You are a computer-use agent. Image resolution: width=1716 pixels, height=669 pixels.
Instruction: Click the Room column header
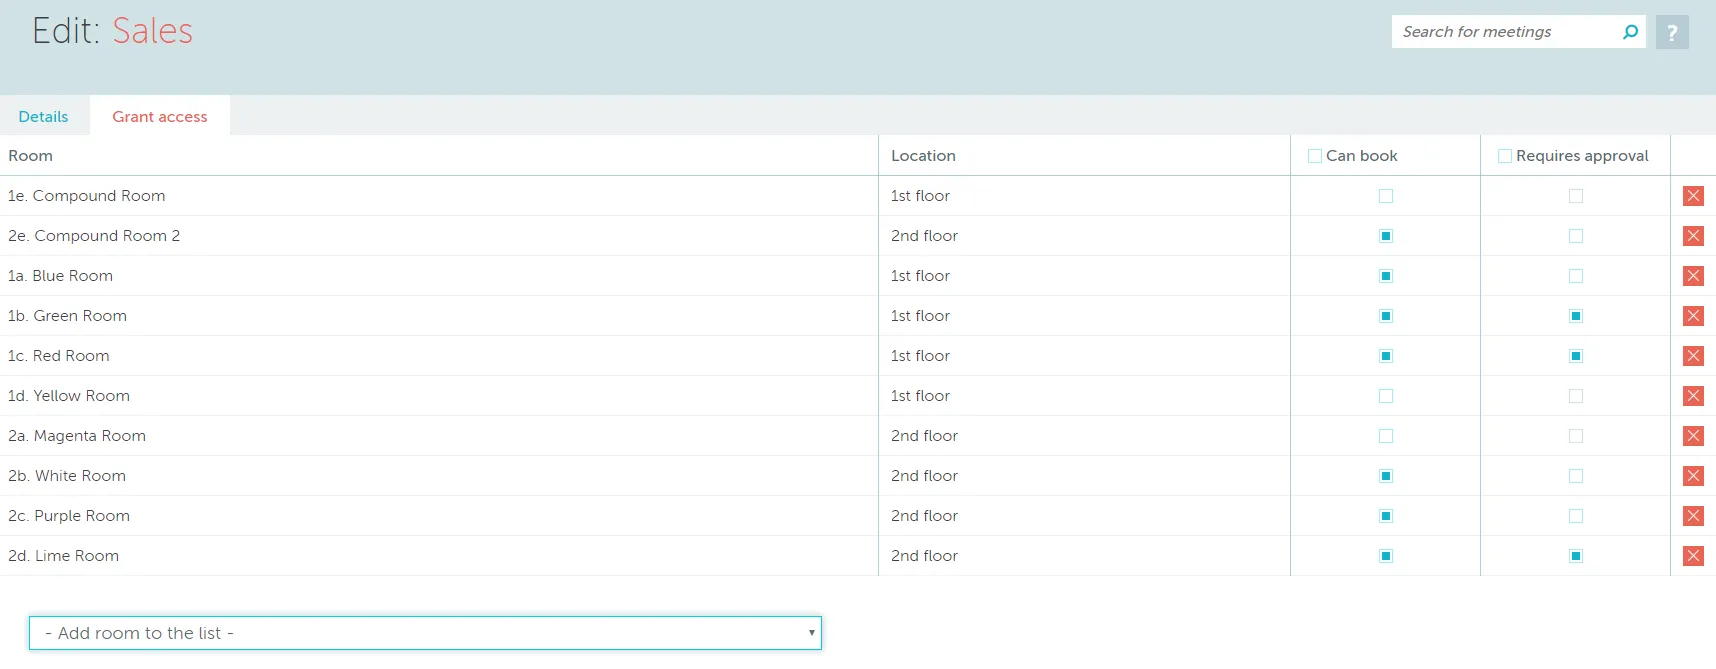tap(30, 156)
